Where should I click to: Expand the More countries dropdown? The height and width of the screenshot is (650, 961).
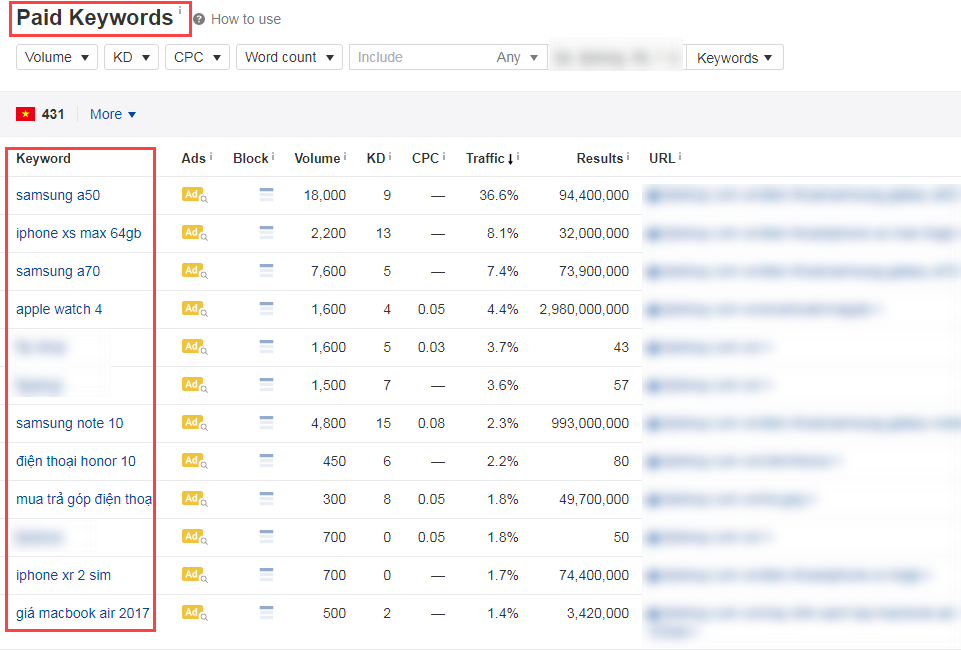pyautogui.click(x=113, y=114)
